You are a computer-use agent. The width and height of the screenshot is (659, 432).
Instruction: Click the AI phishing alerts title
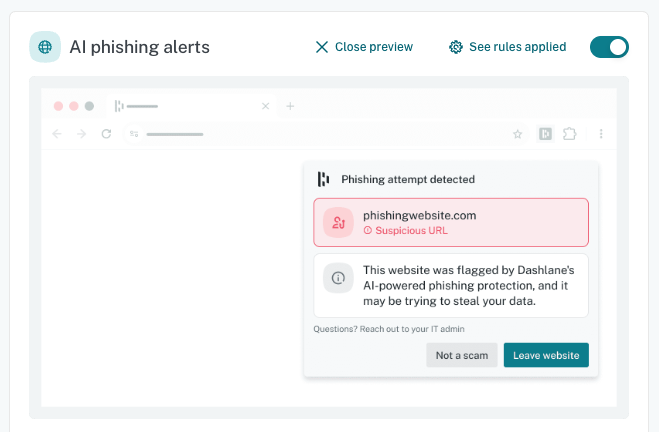(140, 47)
